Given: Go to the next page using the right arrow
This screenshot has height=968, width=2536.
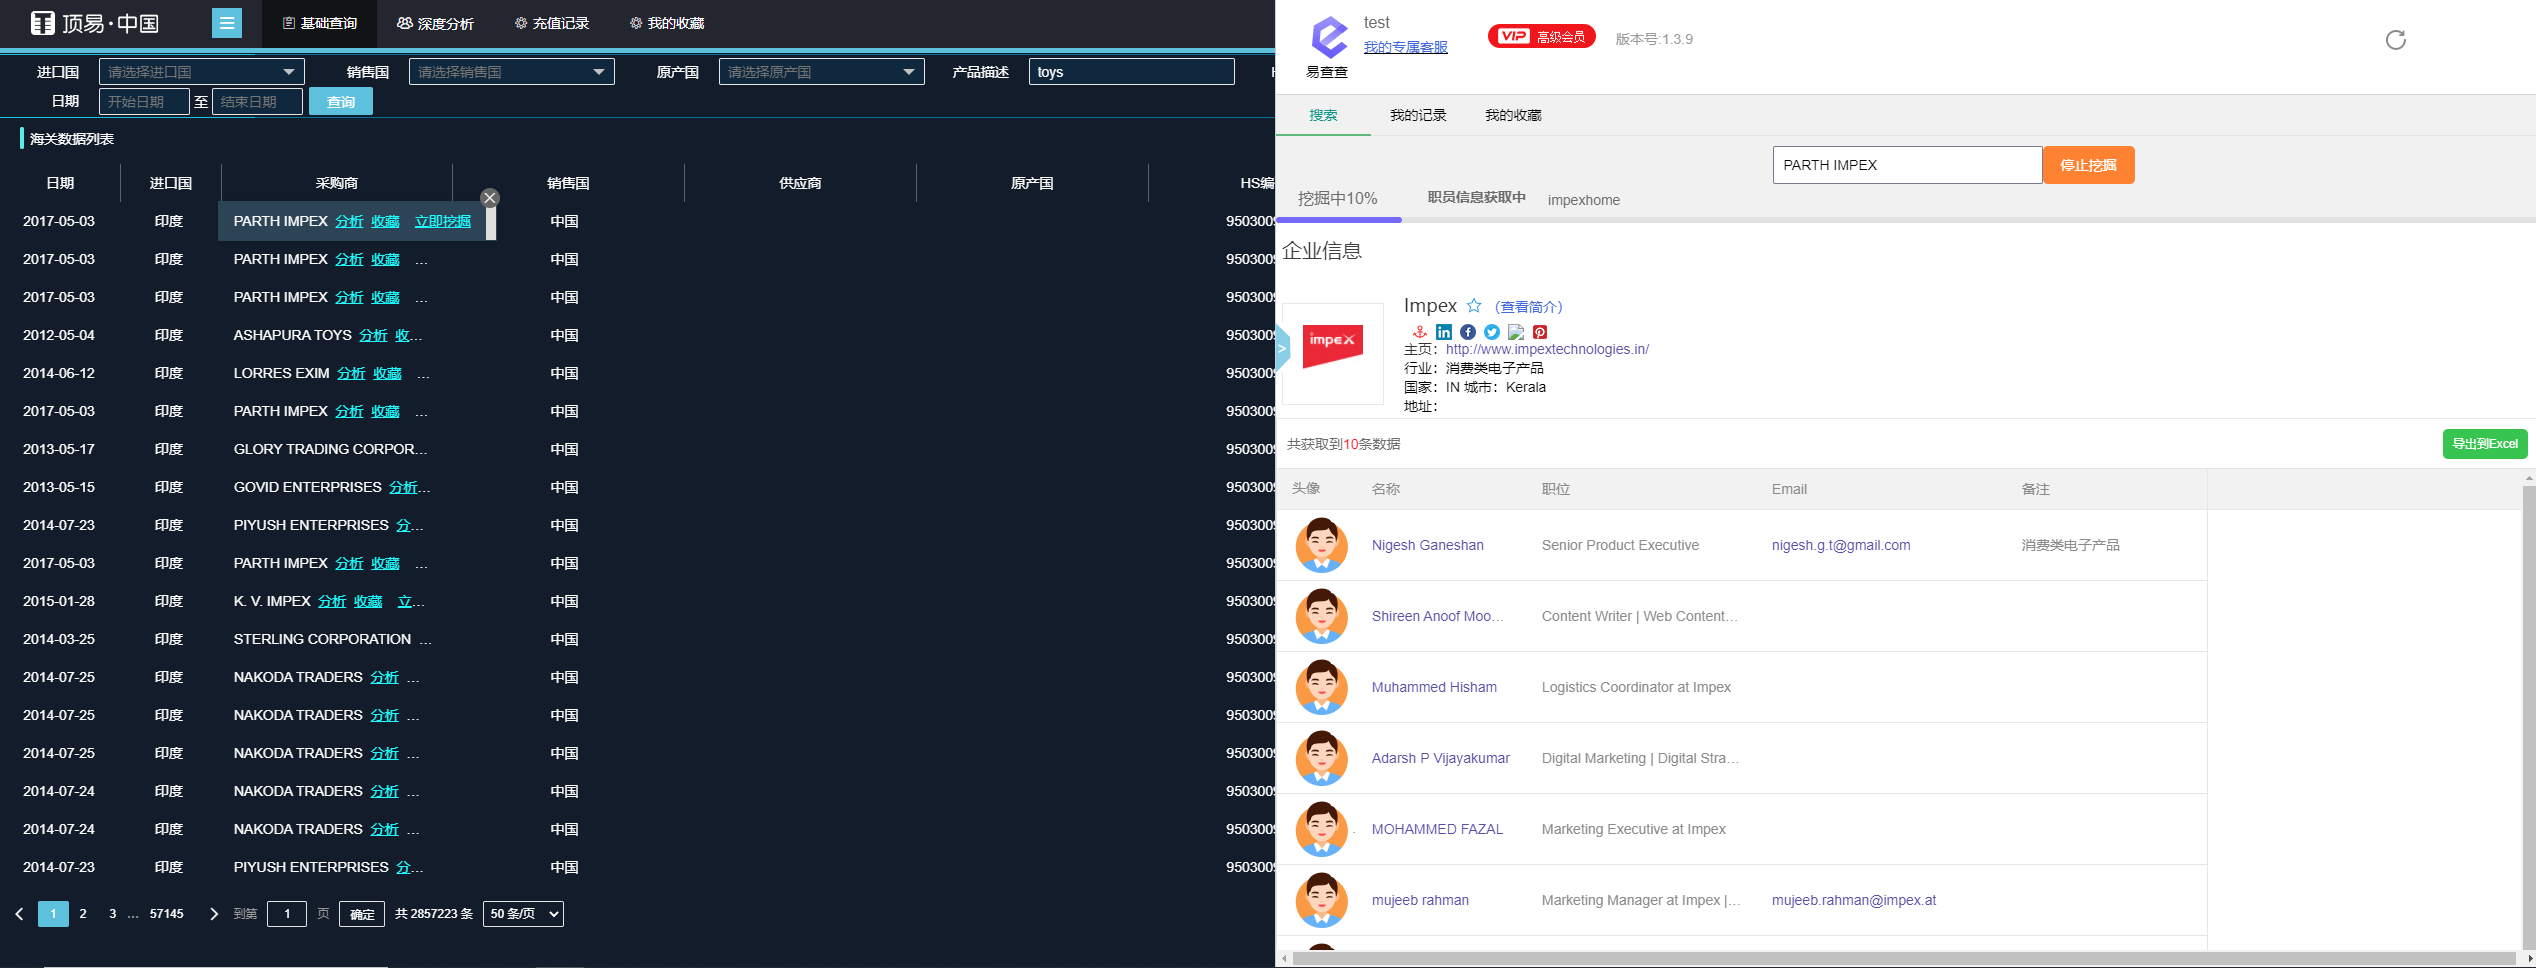Looking at the screenshot, I should pyautogui.click(x=213, y=914).
